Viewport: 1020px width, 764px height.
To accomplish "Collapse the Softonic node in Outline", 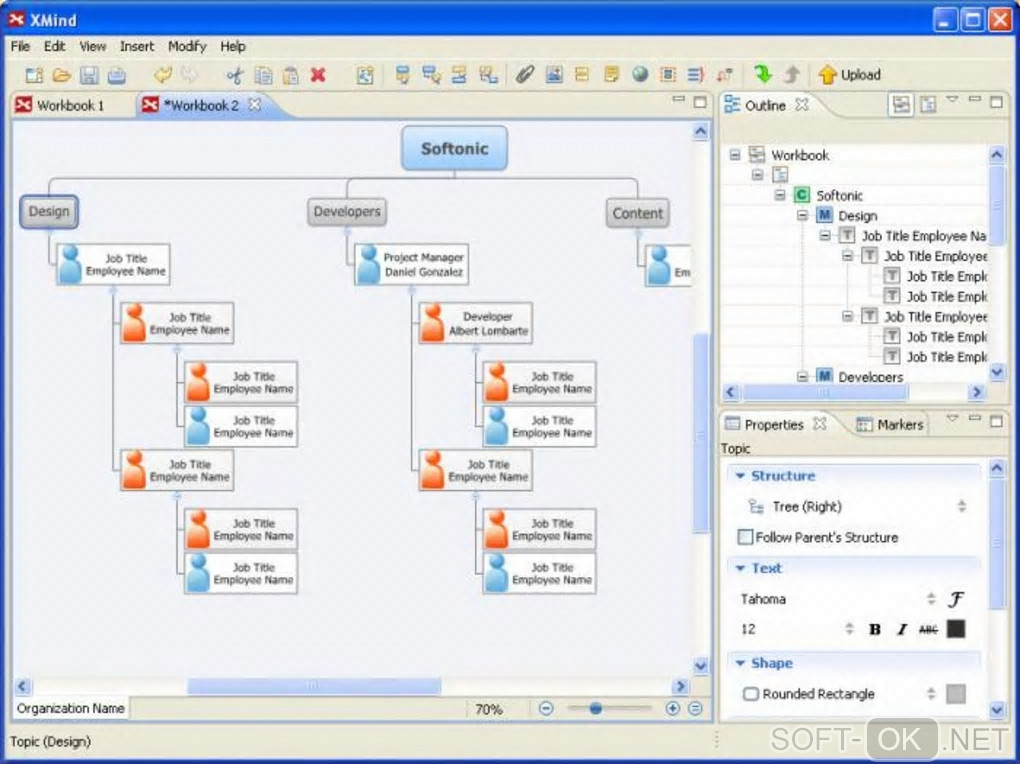I will click(780, 195).
